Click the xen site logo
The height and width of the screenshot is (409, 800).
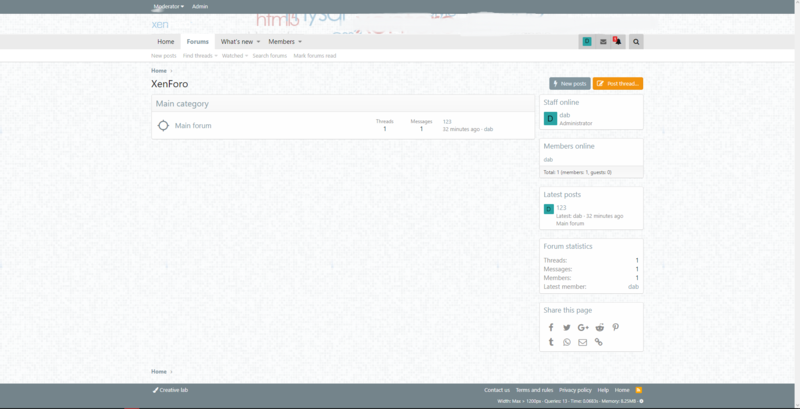(160, 24)
